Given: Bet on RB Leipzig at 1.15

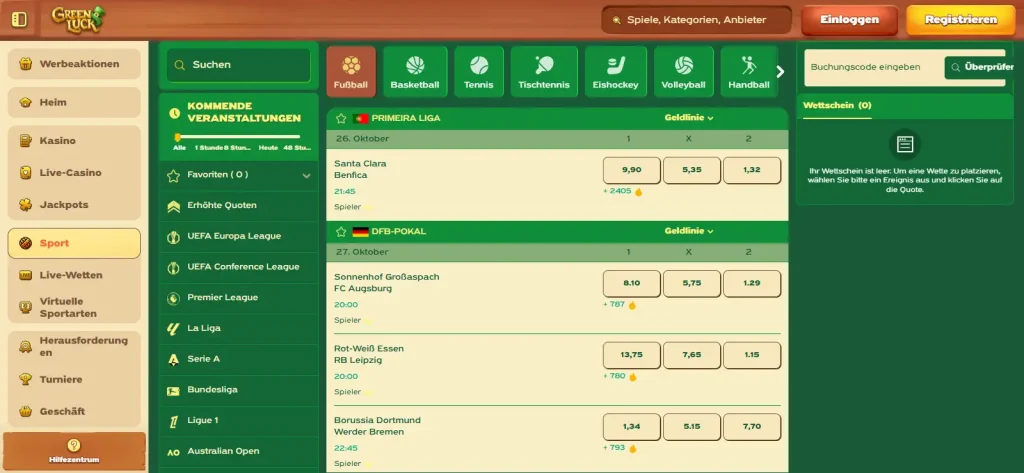Looking at the screenshot, I should pyautogui.click(x=752, y=355).
